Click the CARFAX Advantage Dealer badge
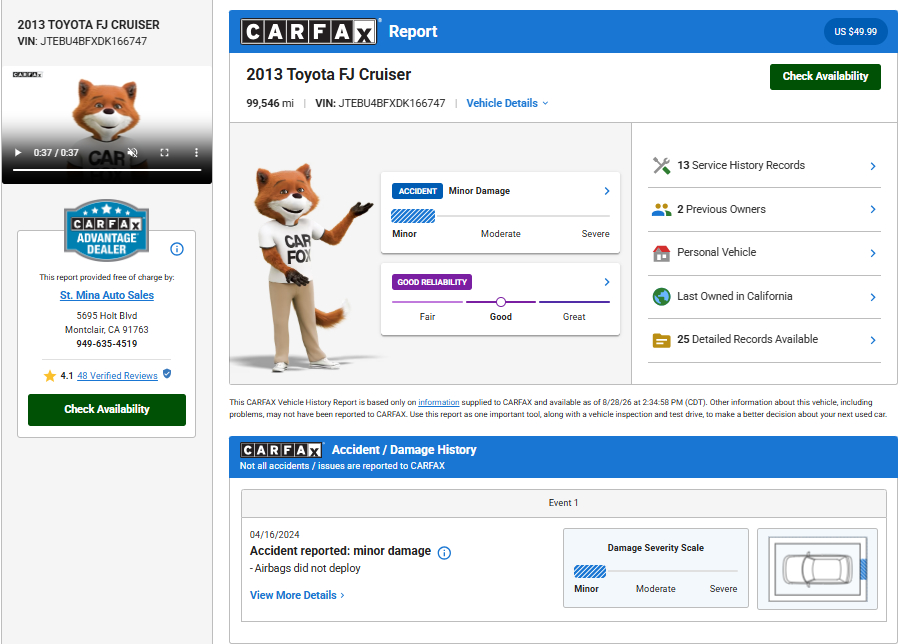The image size is (900, 644). point(106,230)
